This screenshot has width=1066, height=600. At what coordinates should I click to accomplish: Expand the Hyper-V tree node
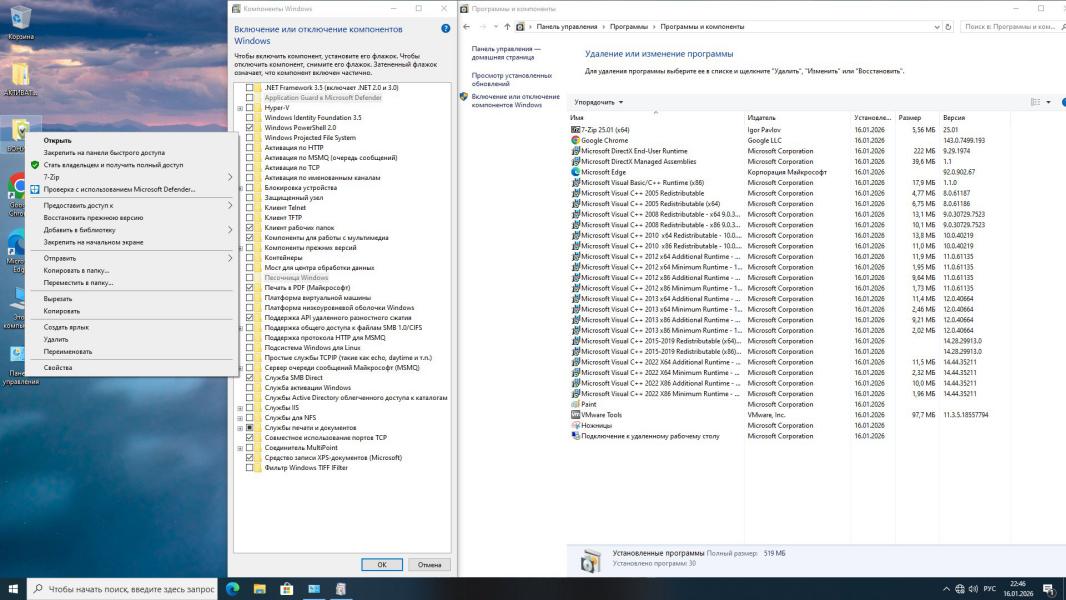pos(239,108)
